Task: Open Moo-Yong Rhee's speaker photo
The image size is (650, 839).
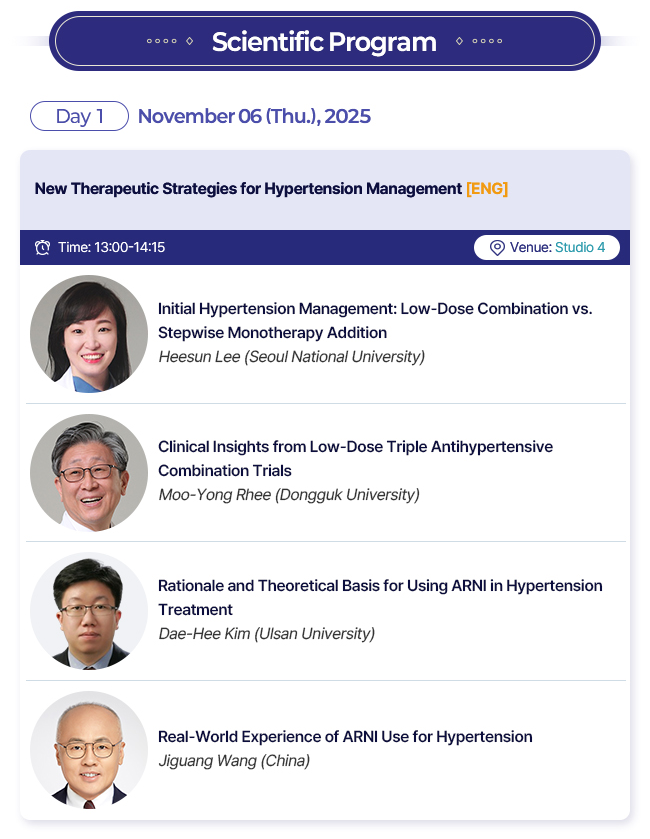Action: 89,472
